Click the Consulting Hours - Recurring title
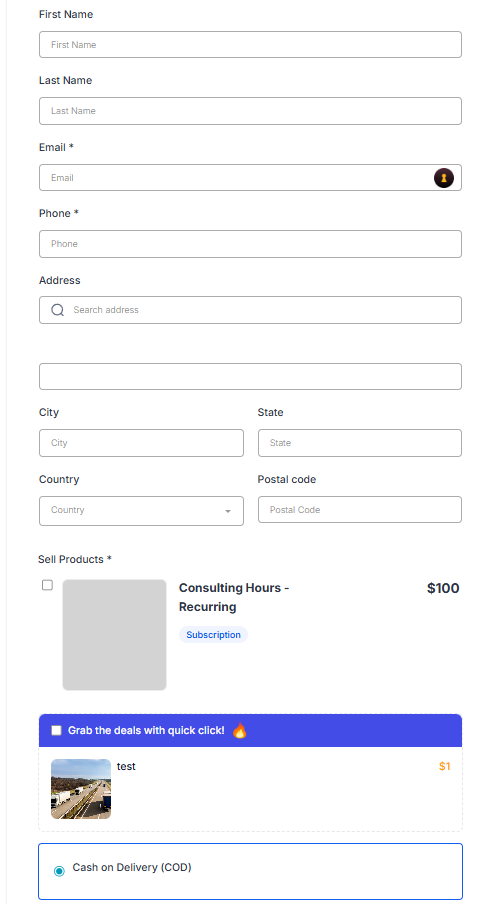The width and height of the screenshot is (486, 904). click(234, 597)
